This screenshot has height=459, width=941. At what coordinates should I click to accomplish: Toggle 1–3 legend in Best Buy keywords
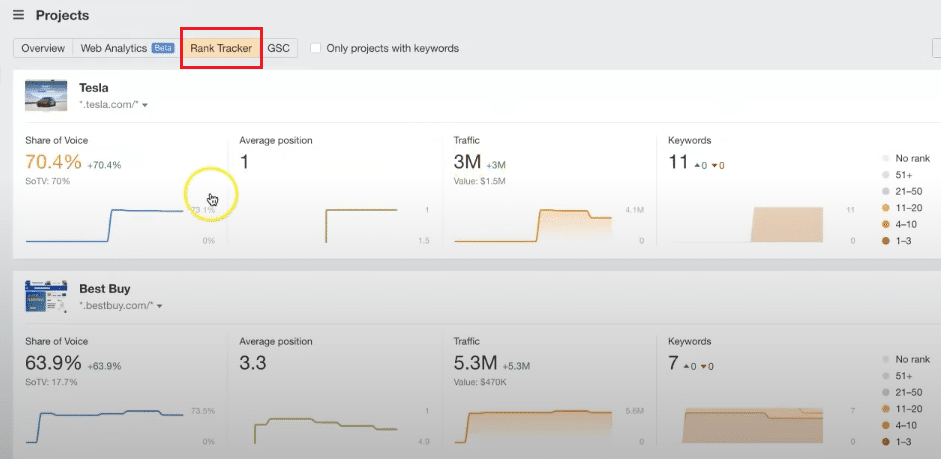tap(897, 442)
